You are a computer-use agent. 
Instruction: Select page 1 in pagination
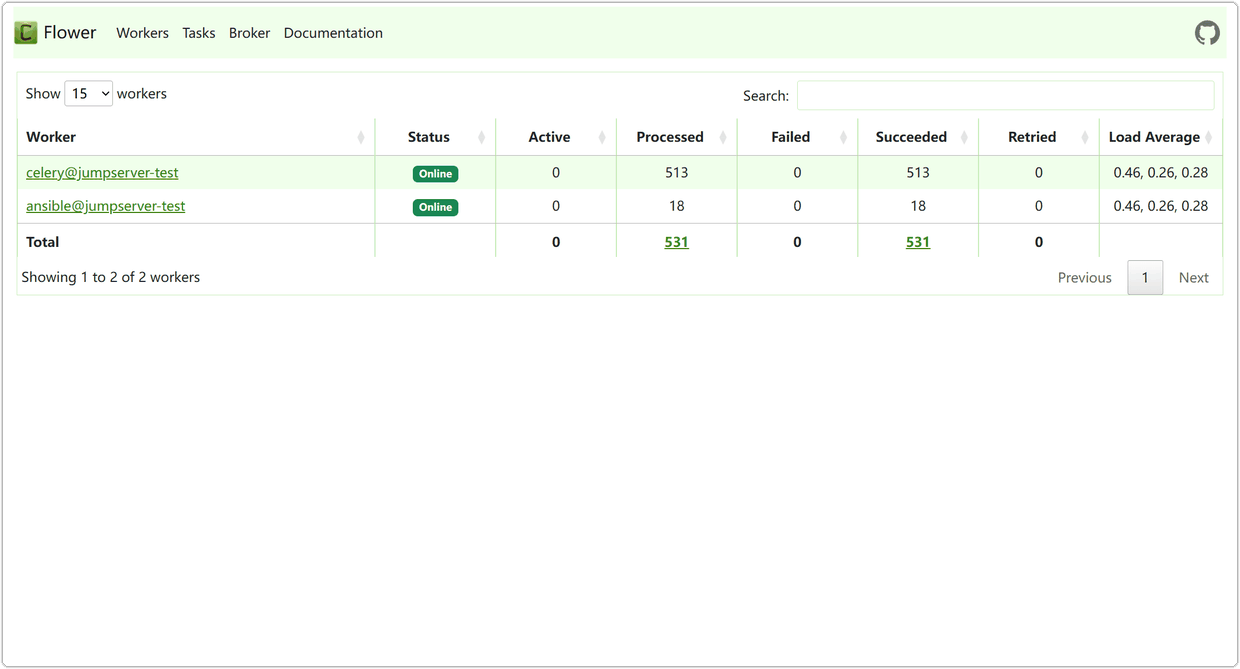[1145, 278]
